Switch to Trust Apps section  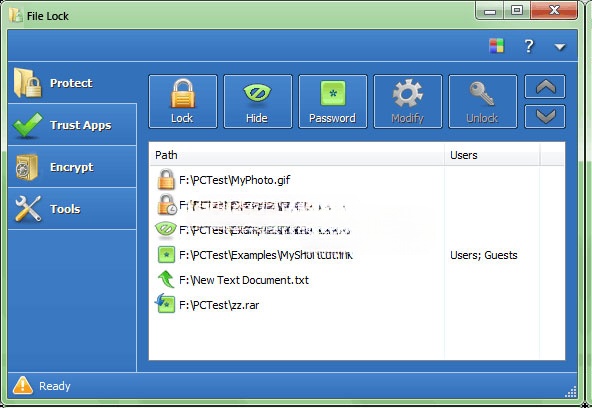pos(72,125)
